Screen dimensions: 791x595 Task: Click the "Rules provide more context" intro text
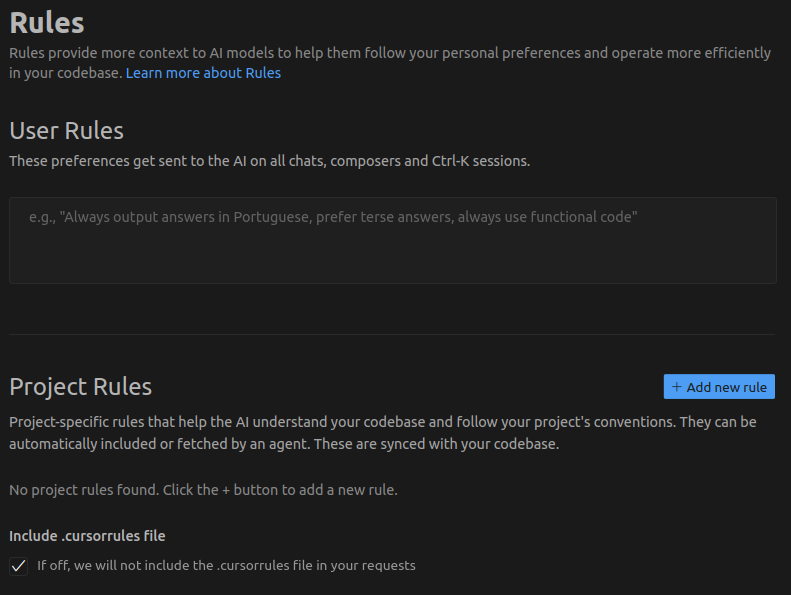tap(389, 63)
